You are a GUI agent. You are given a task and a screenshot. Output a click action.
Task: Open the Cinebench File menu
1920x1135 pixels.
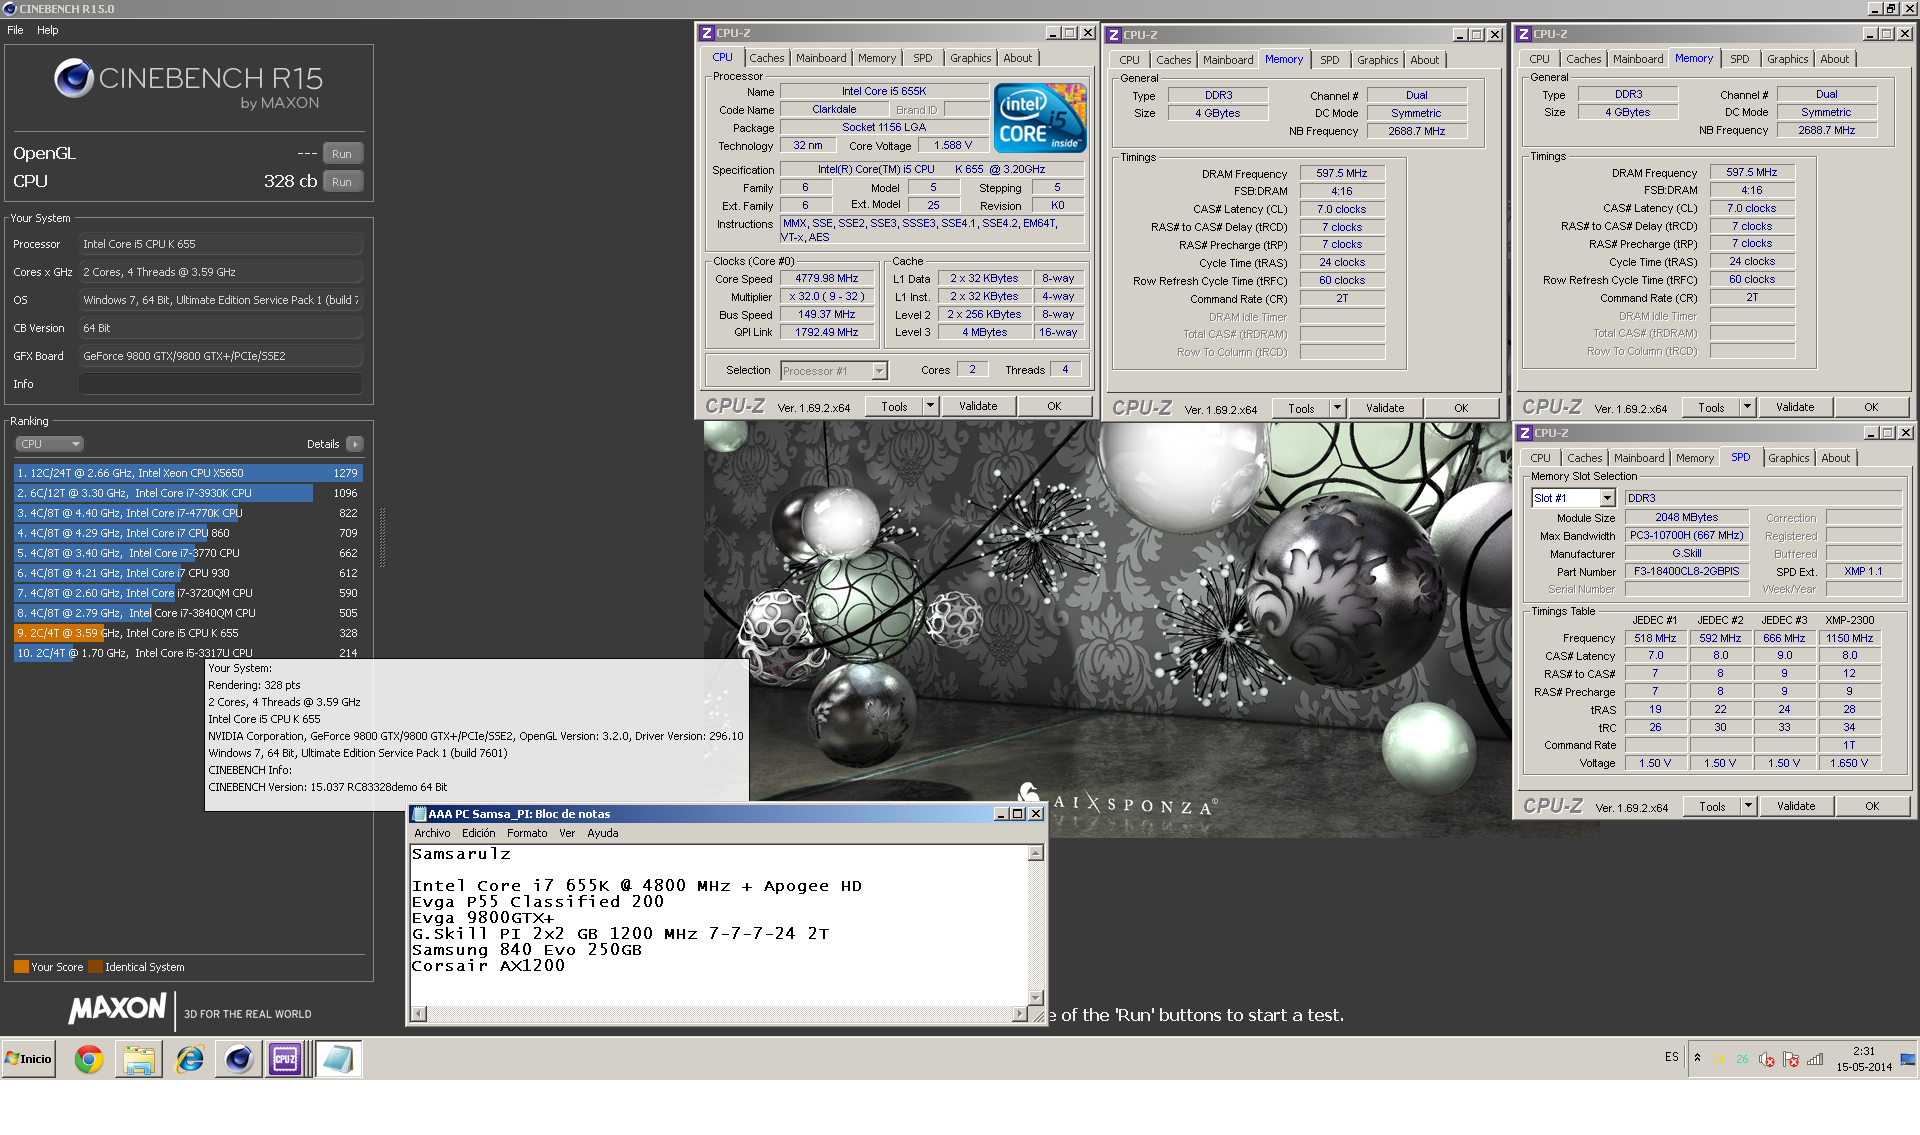click(15, 30)
